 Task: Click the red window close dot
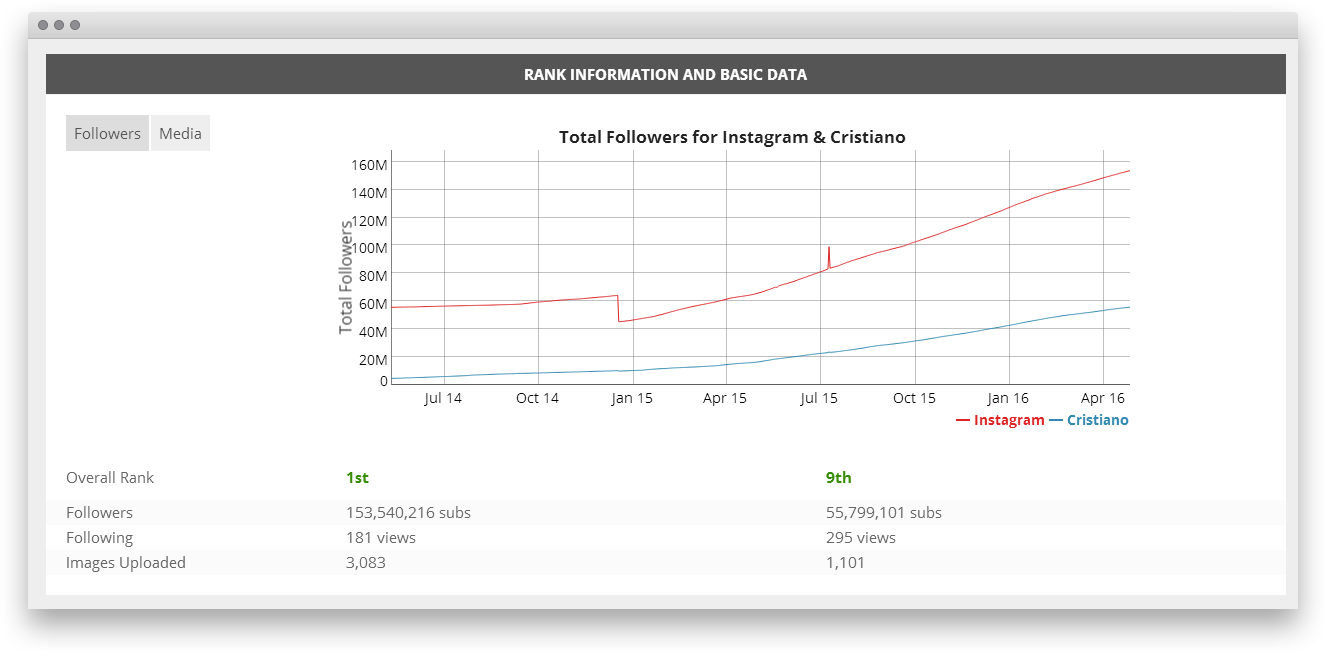tap(43, 25)
